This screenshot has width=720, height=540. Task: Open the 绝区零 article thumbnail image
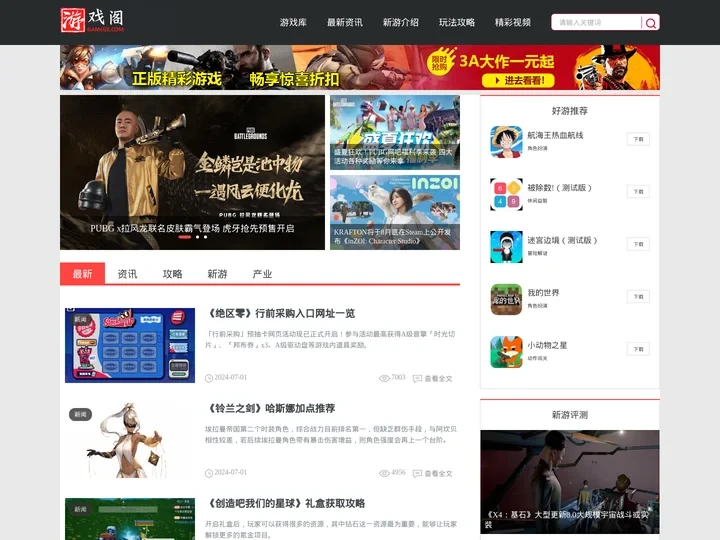130,345
